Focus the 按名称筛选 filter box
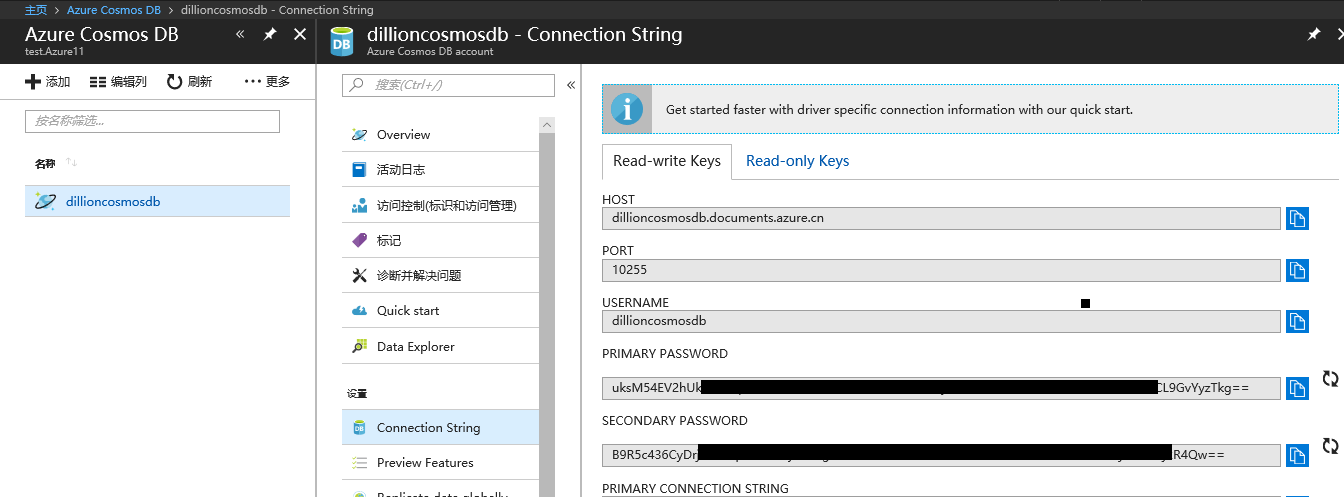The width and height of the screenshot is (1344, 497). click(152, 121)
